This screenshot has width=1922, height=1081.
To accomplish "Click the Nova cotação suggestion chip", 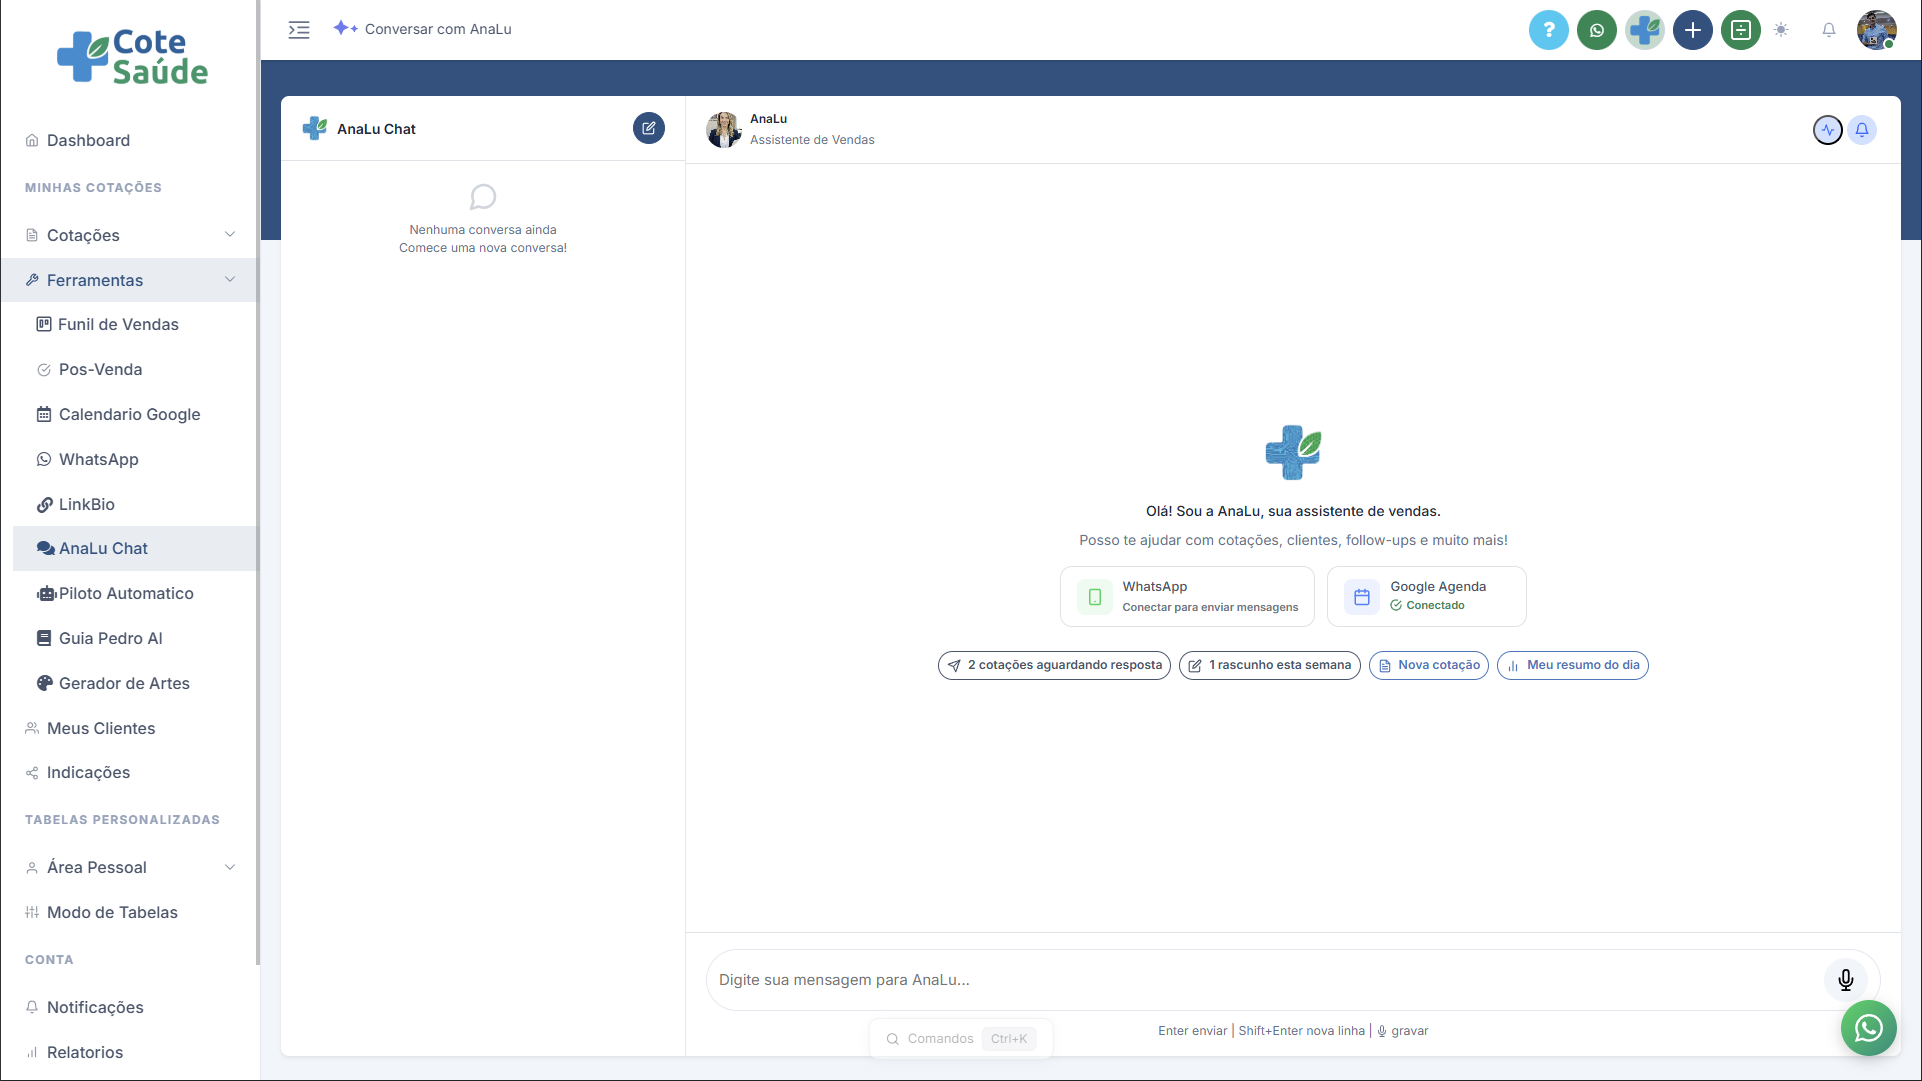I will [1428, 665].
